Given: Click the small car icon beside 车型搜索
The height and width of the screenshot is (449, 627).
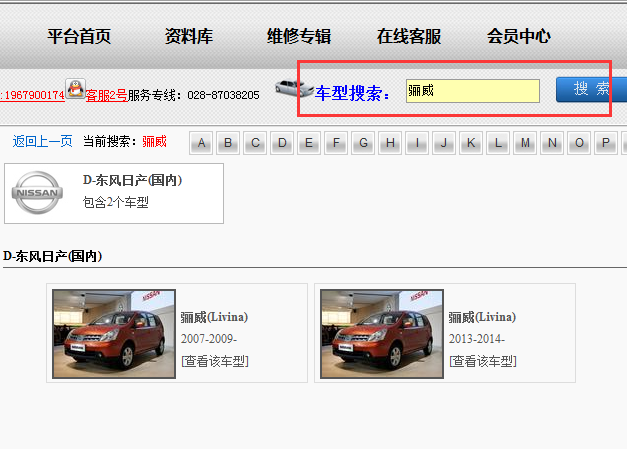Looking at the screenshot, I should point(294,88).
